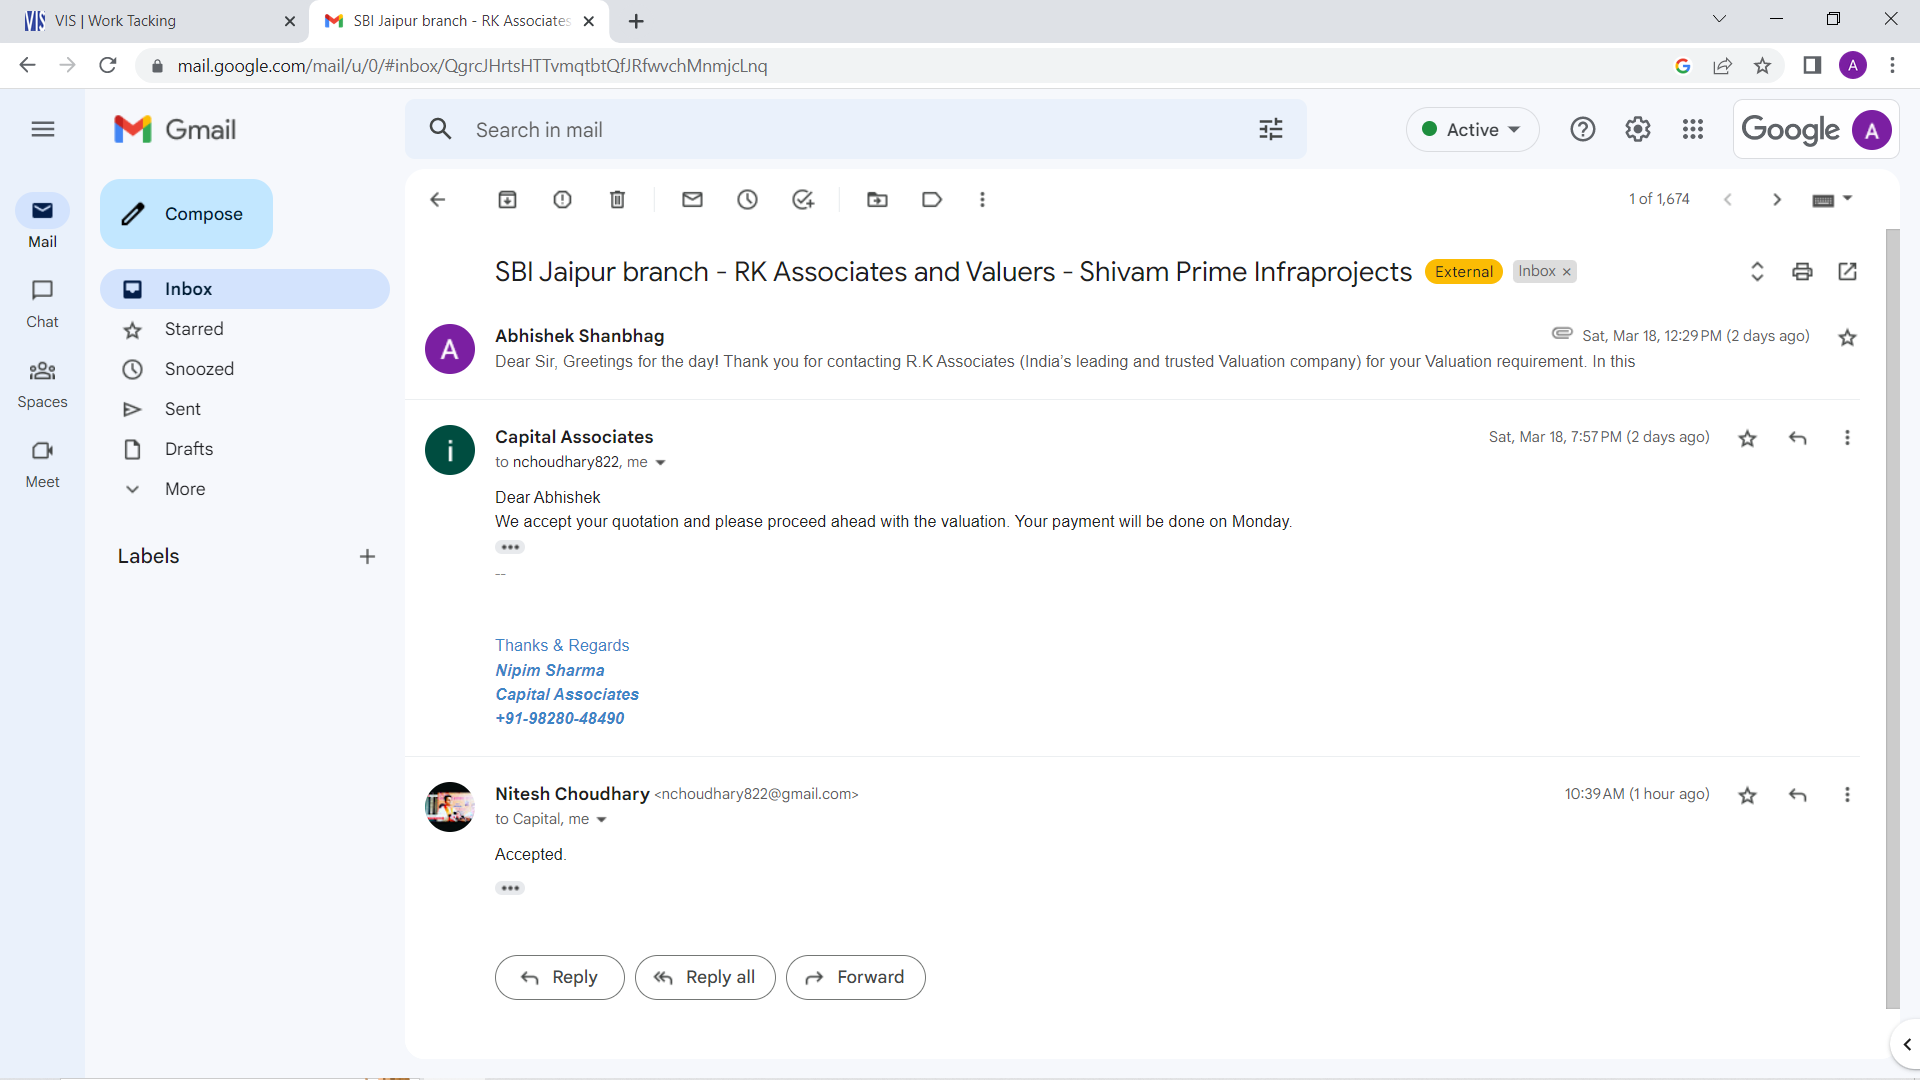Viewport: 1920px width, 1080px height.
Task: Report conversation as spam
Action: coord(562,199)
